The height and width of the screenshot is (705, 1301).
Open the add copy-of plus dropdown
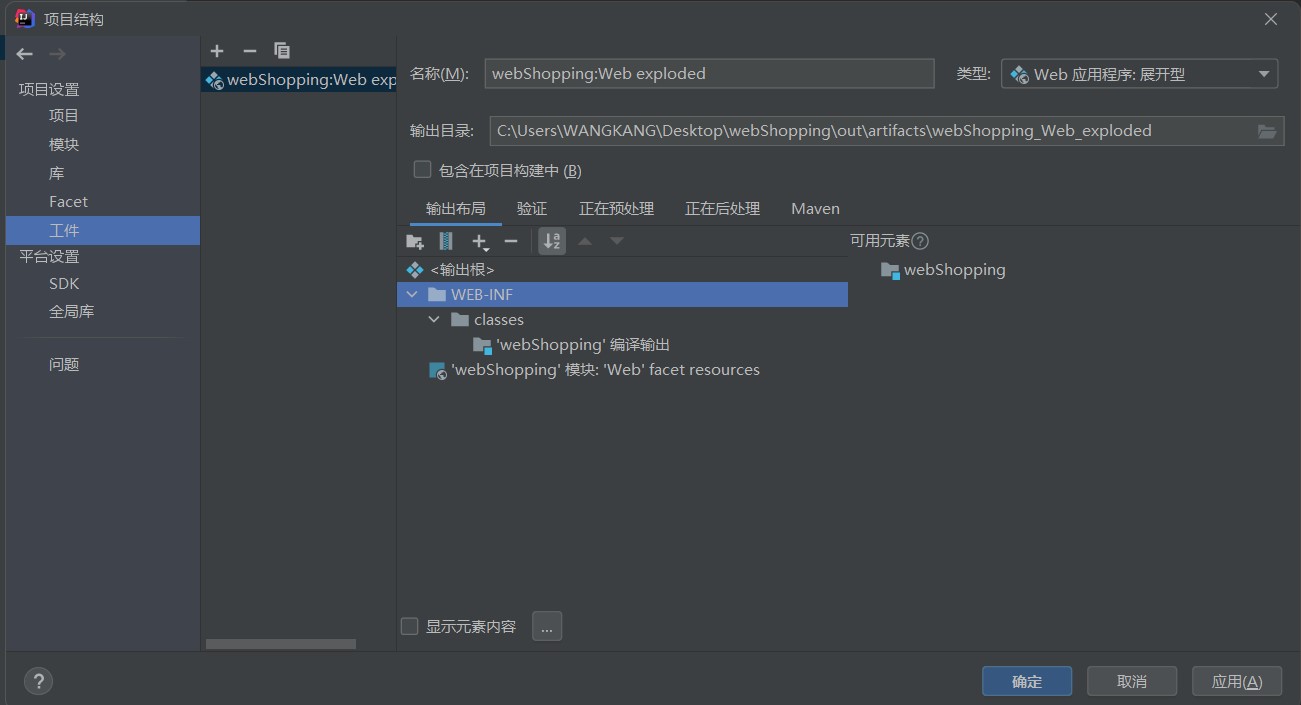click(x=480, y=241)
